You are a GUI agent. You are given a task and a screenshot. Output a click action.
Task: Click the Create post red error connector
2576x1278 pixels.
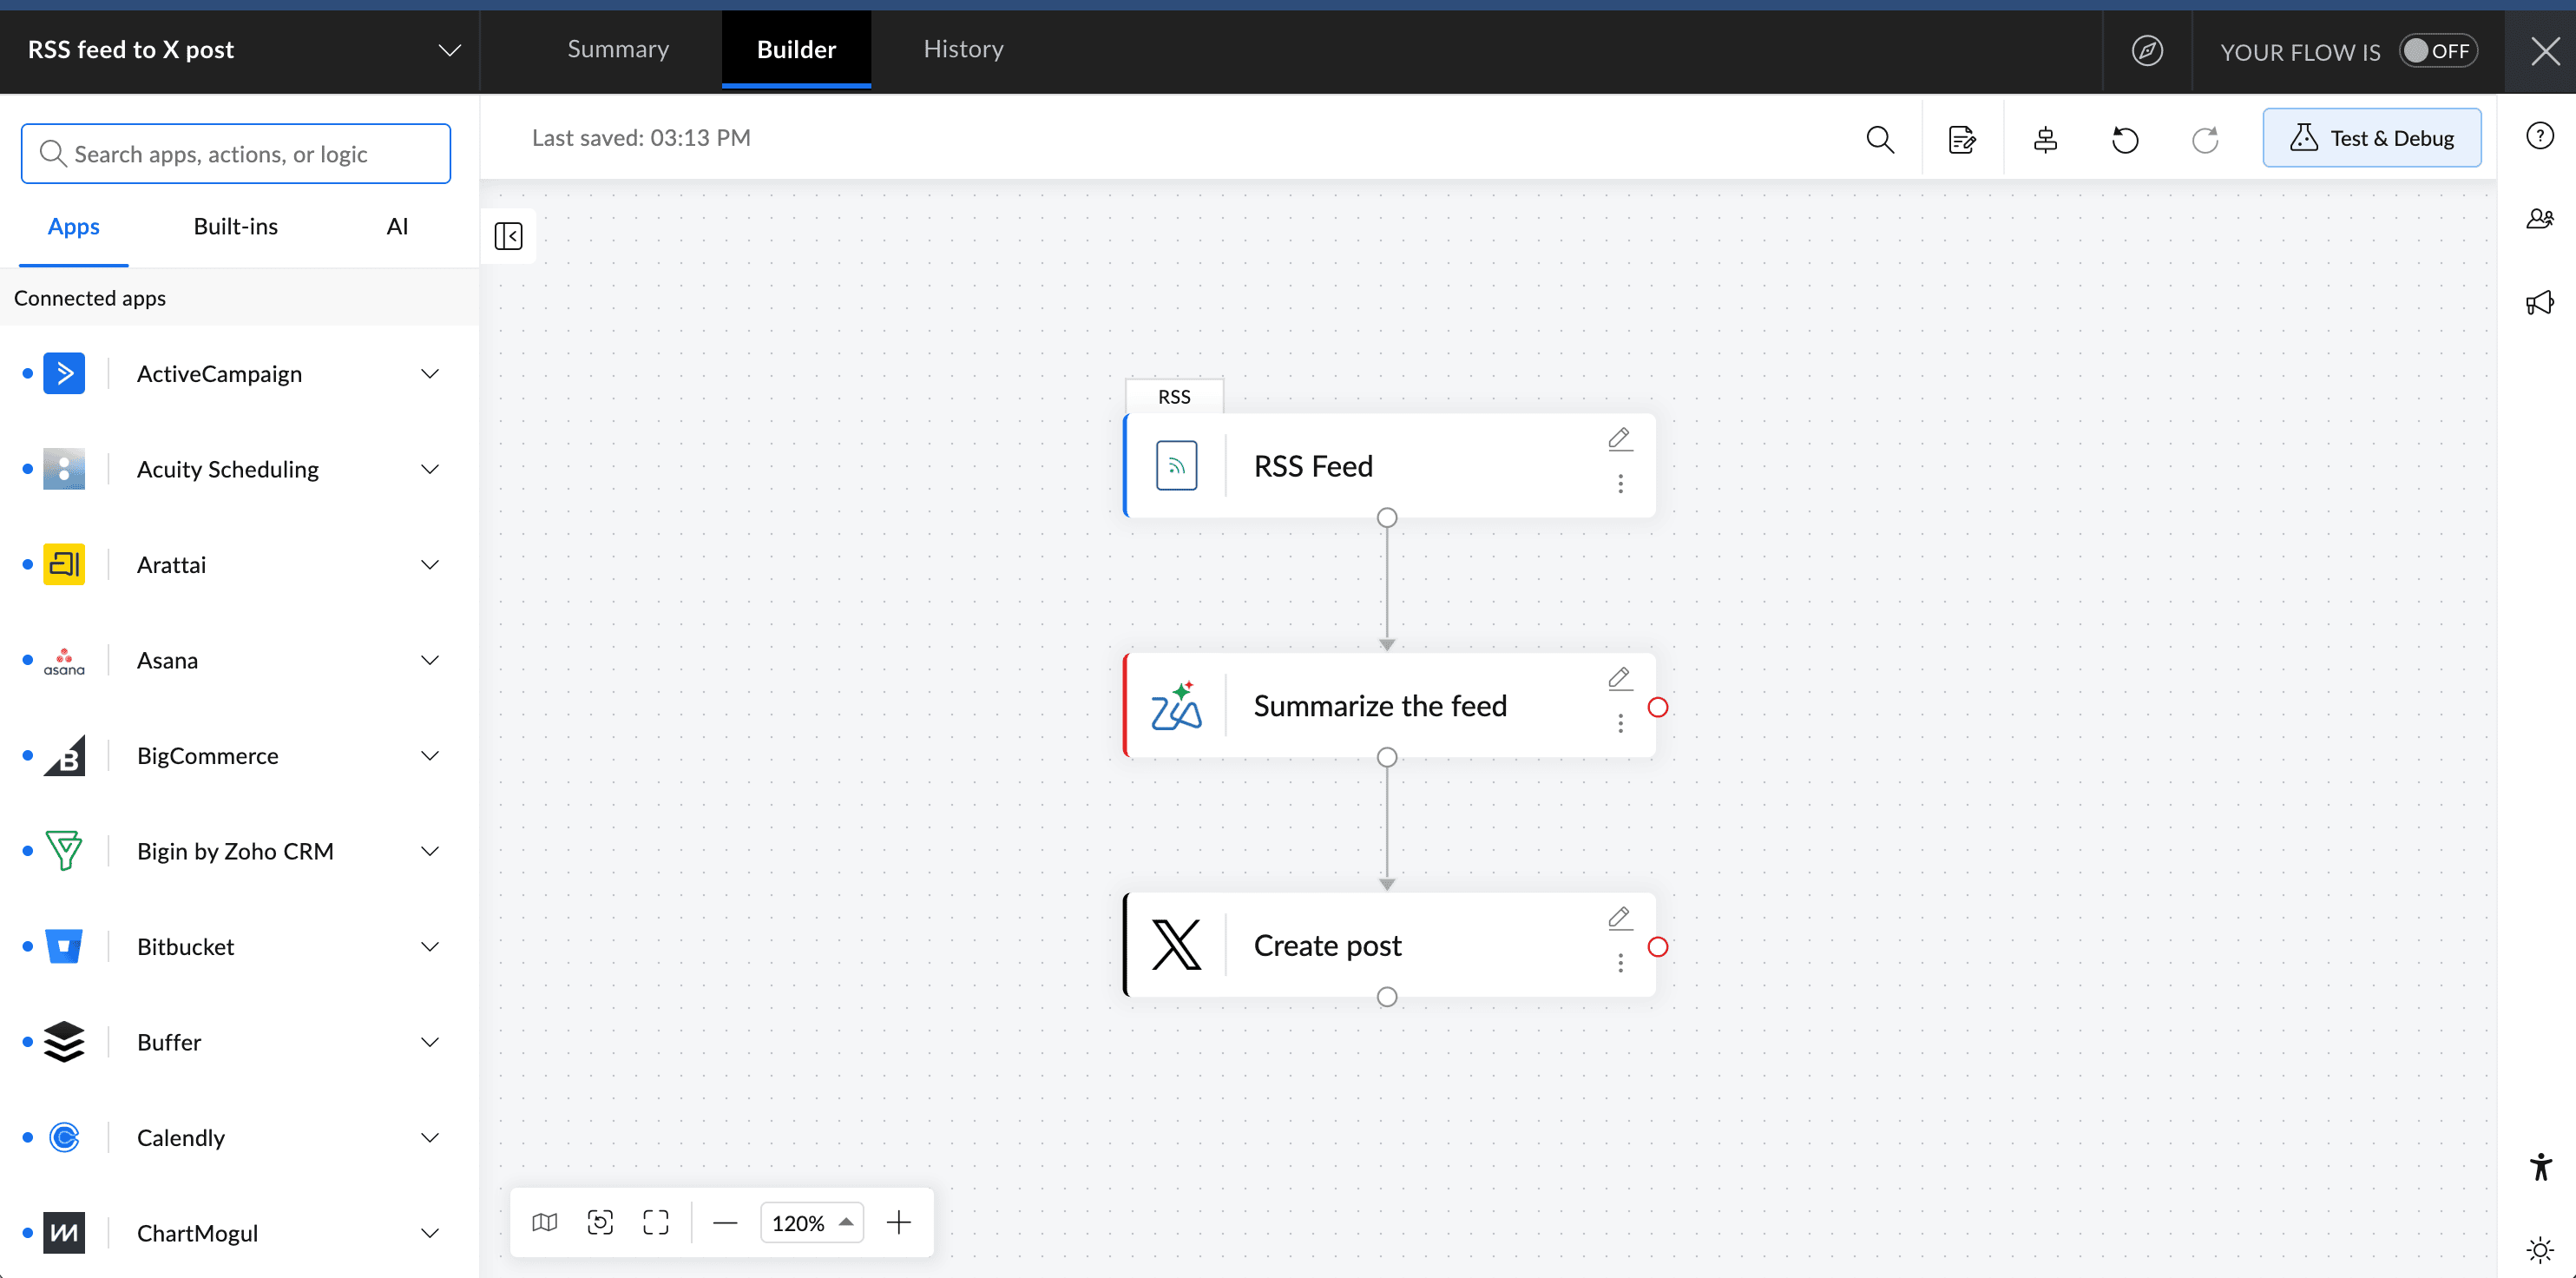coord(1658,947)
